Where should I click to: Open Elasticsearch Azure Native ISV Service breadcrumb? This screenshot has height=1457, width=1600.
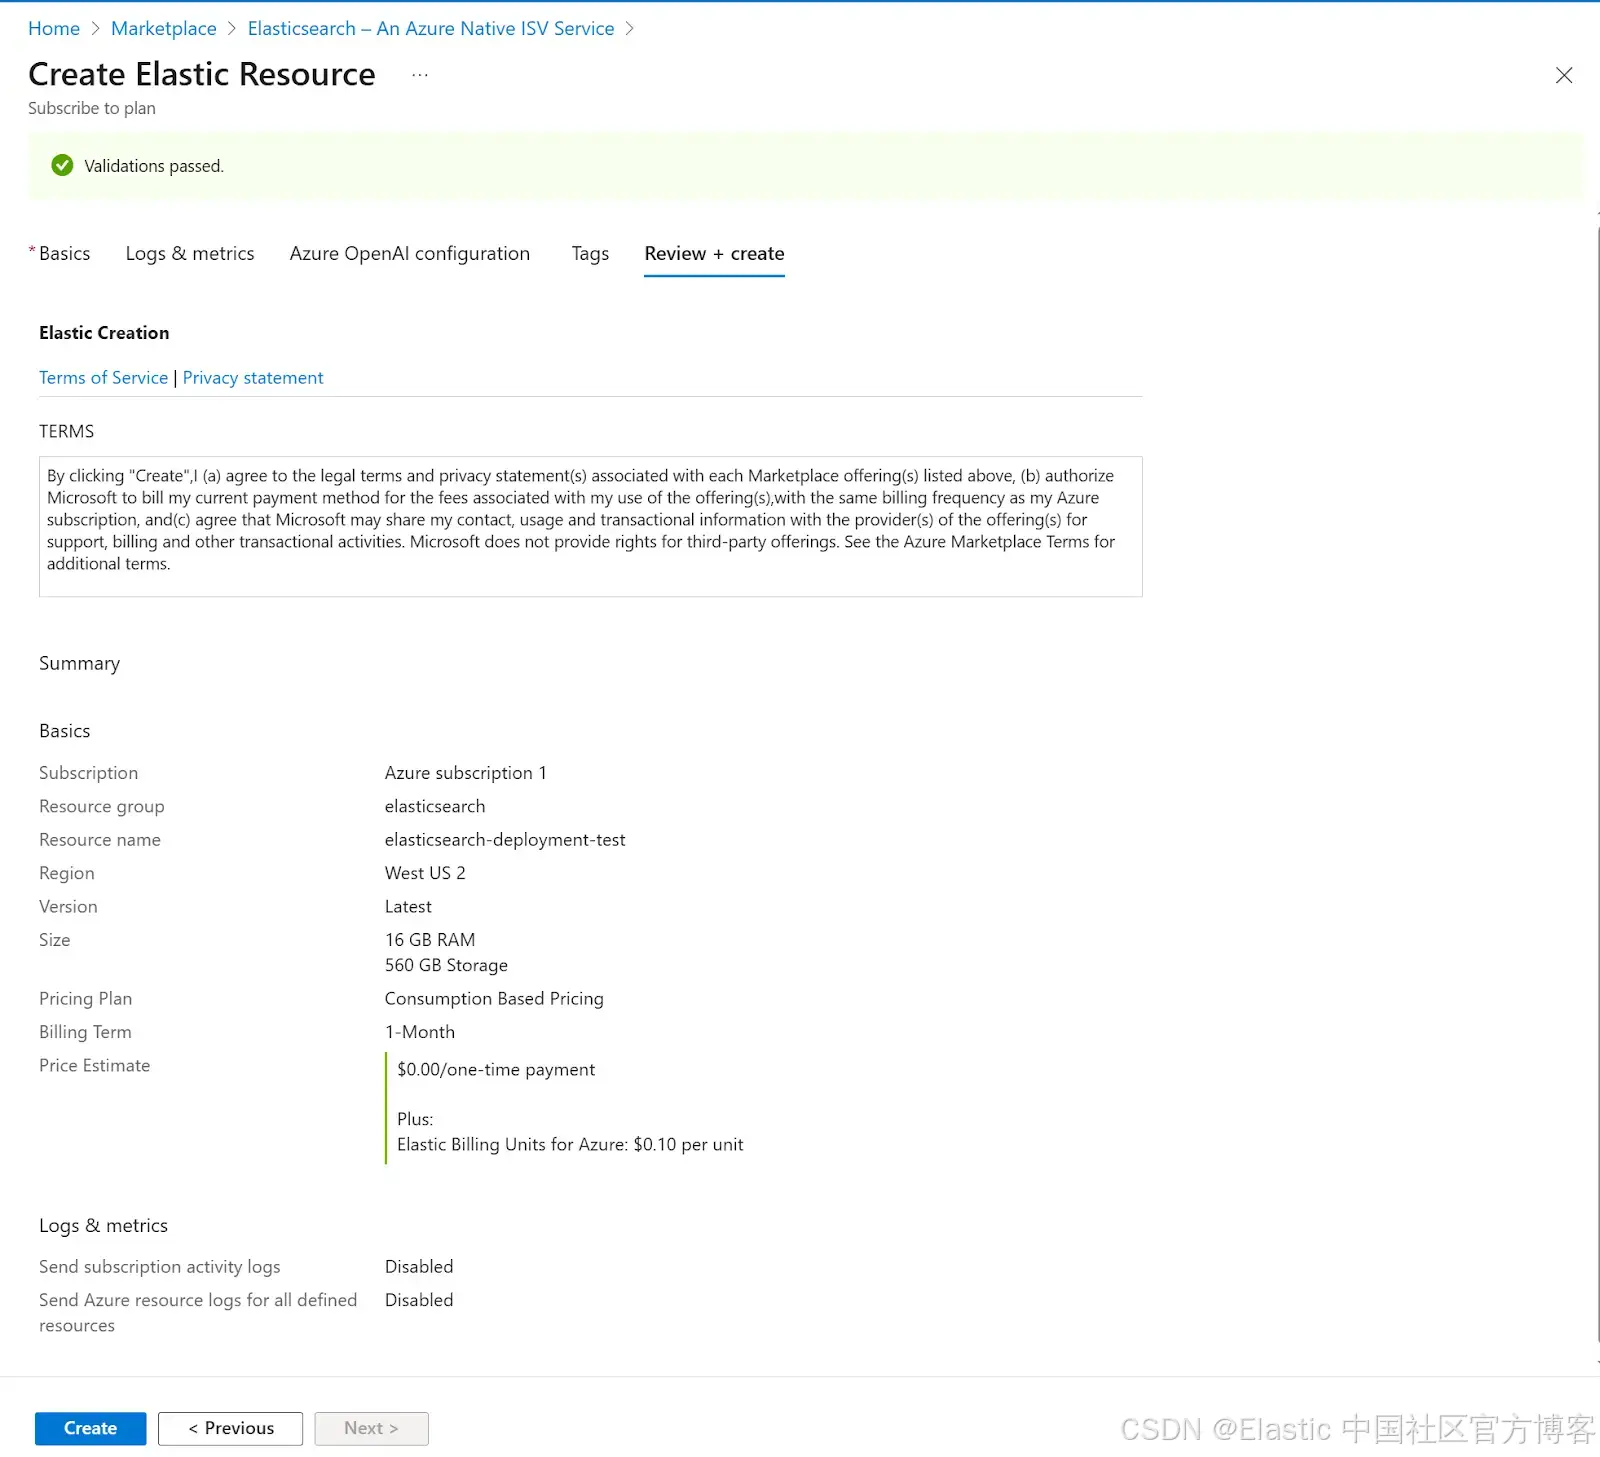(x=431, y=28)
